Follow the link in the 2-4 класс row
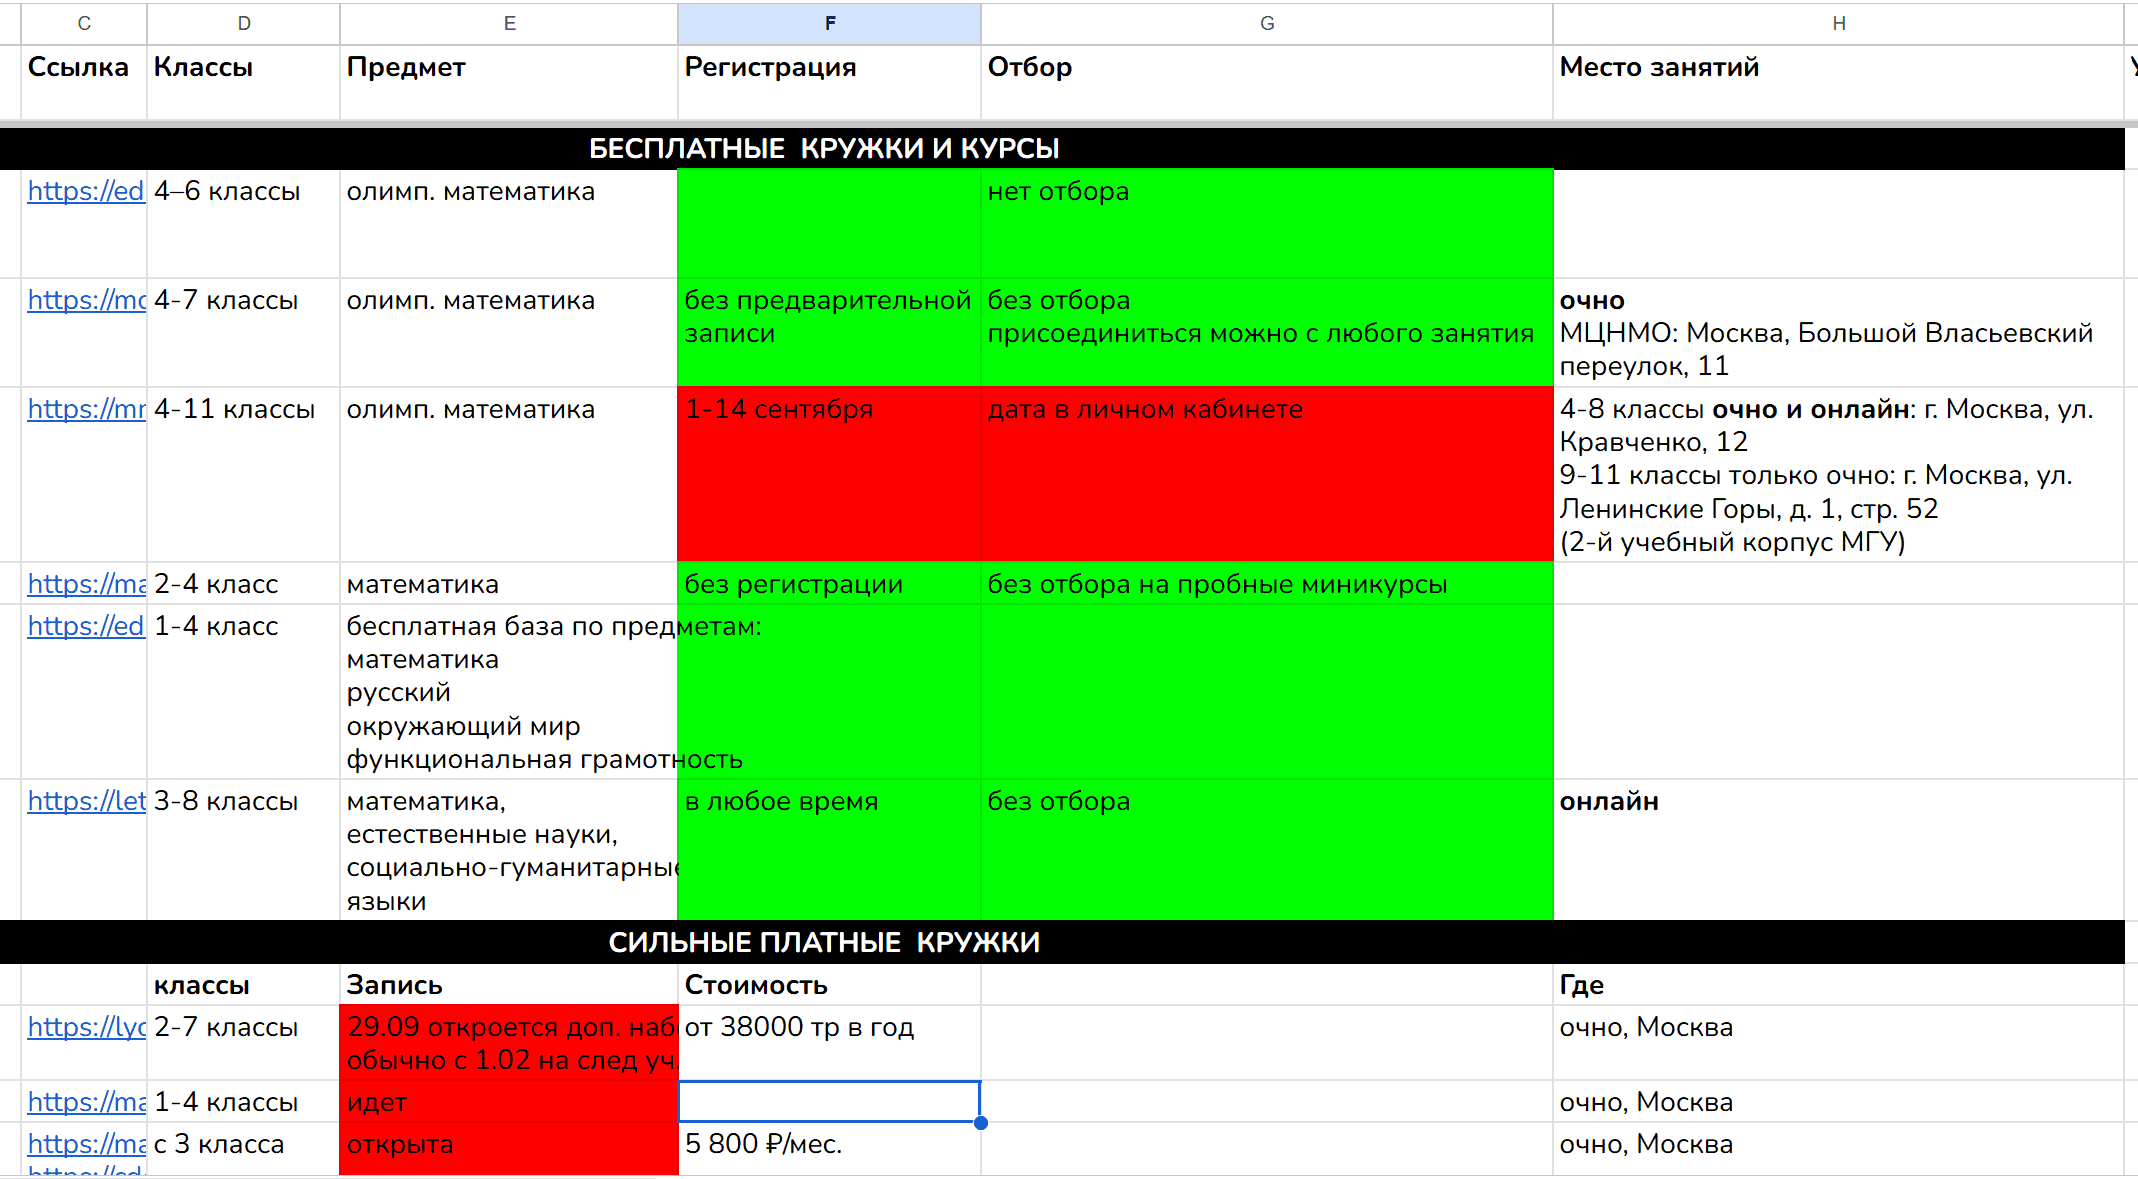 click(86, 584)
